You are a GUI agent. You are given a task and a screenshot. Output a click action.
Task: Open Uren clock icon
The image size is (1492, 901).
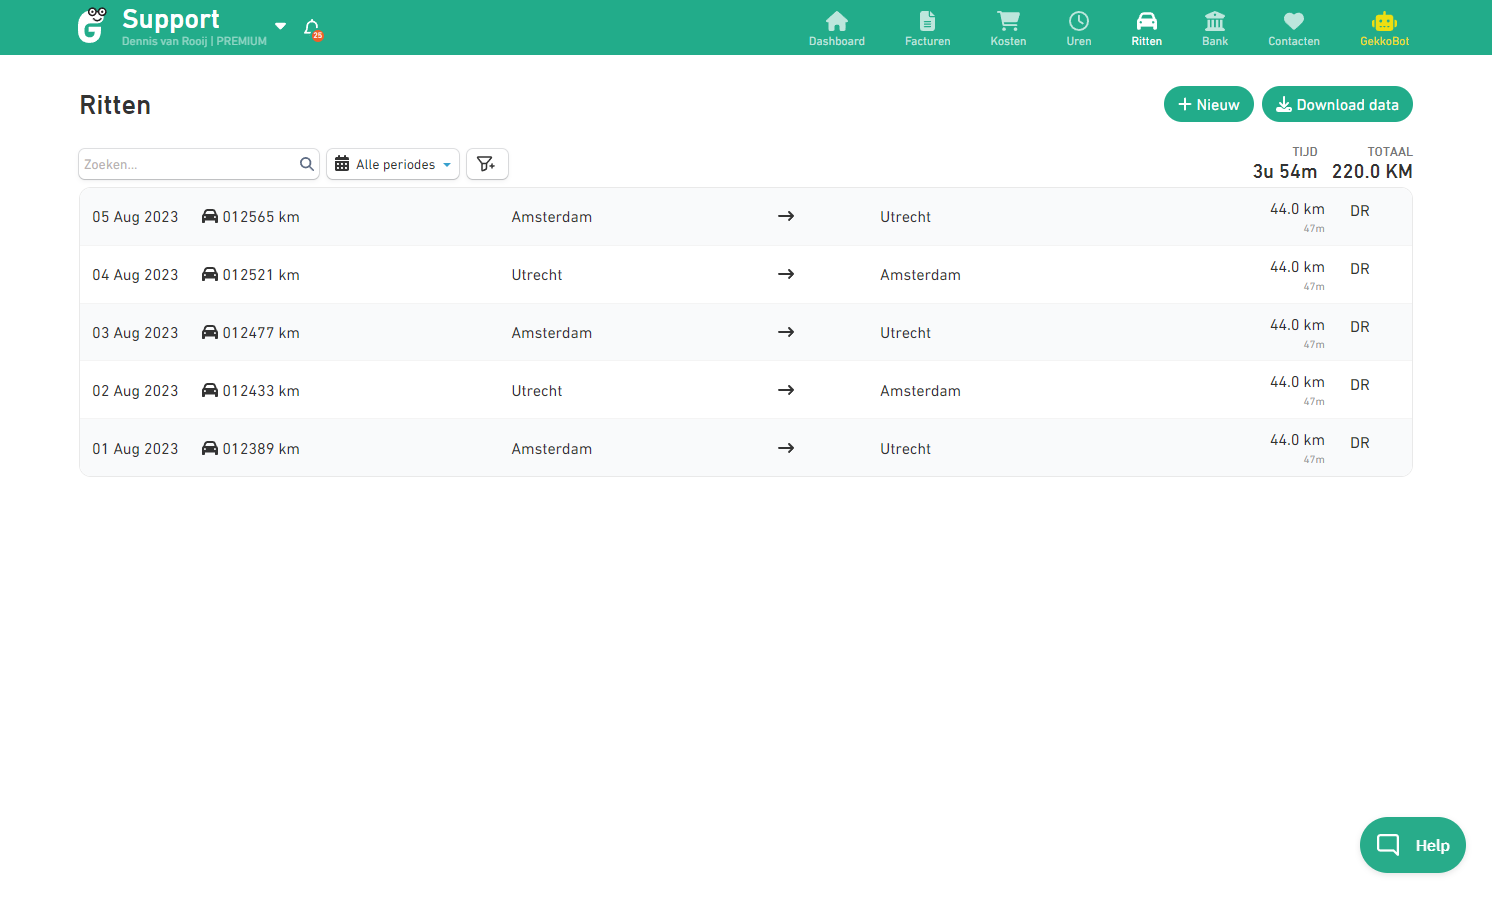1079,21
